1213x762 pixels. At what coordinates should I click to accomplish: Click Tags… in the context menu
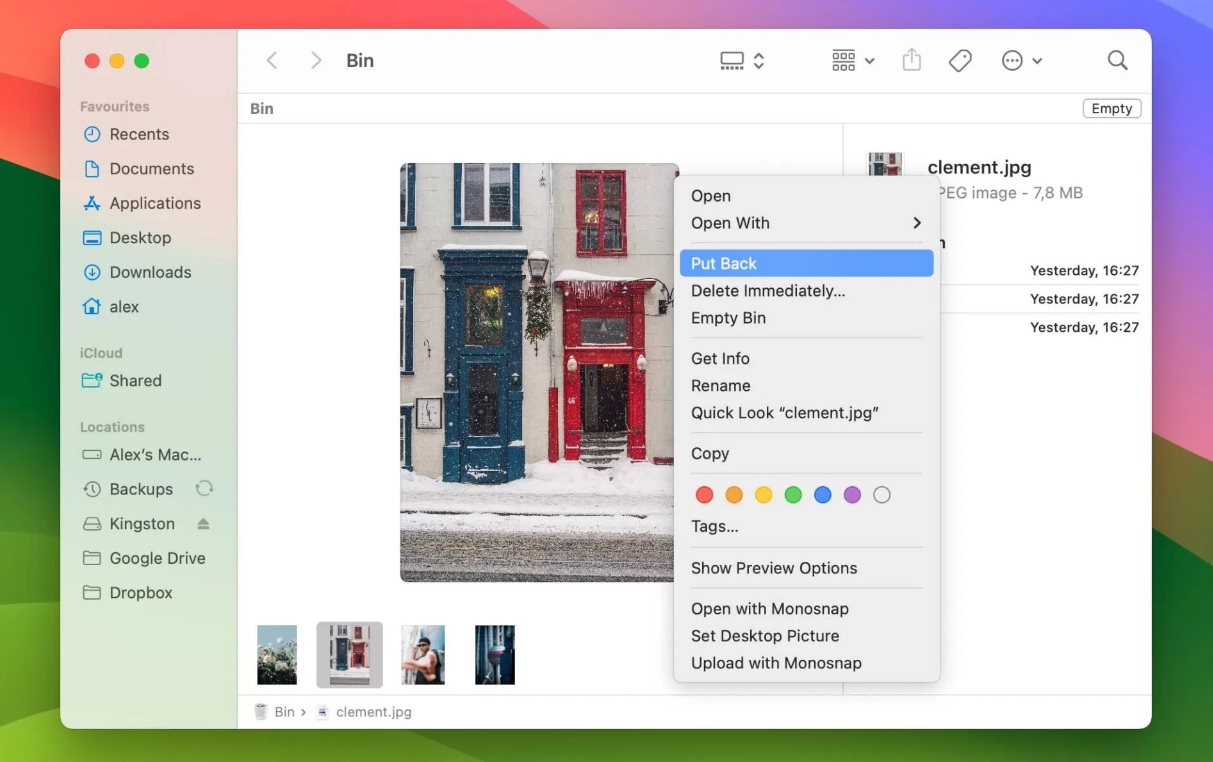point(714,526)
